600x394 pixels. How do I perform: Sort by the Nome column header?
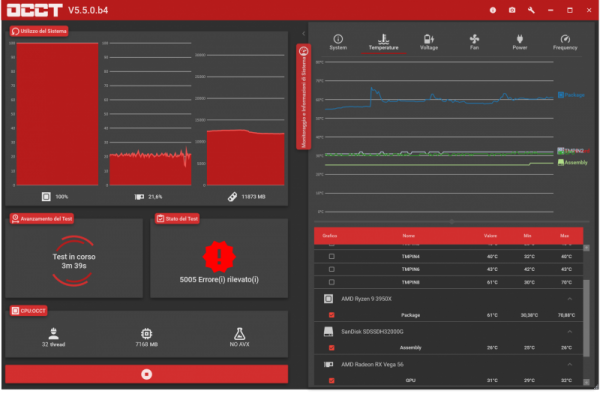point(409,236)
